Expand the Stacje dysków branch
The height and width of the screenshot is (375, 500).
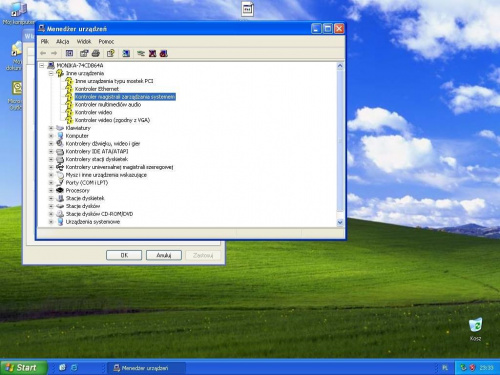click(x=51, y=206)
